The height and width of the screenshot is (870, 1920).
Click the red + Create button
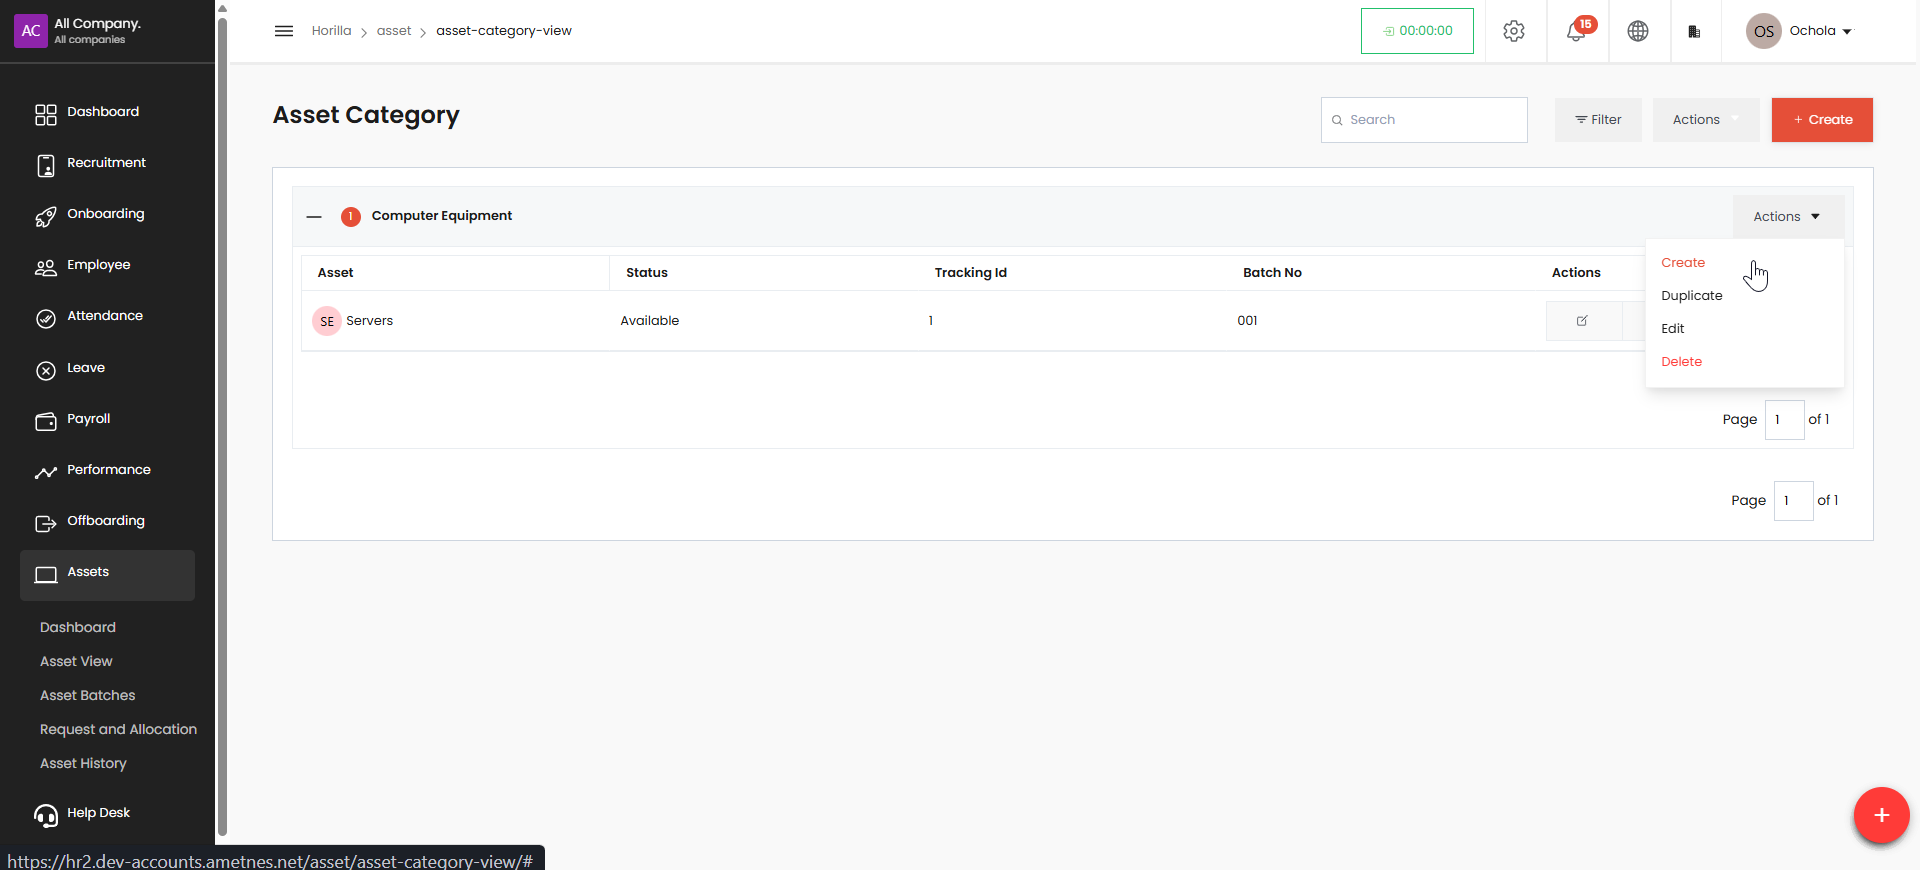tap(1822, 120)
